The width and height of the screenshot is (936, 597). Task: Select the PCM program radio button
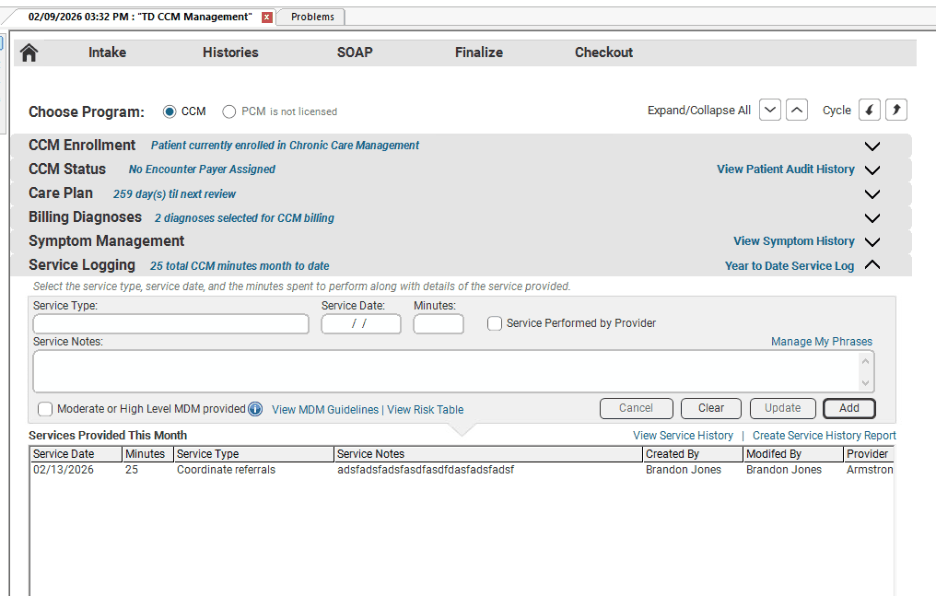229,112
